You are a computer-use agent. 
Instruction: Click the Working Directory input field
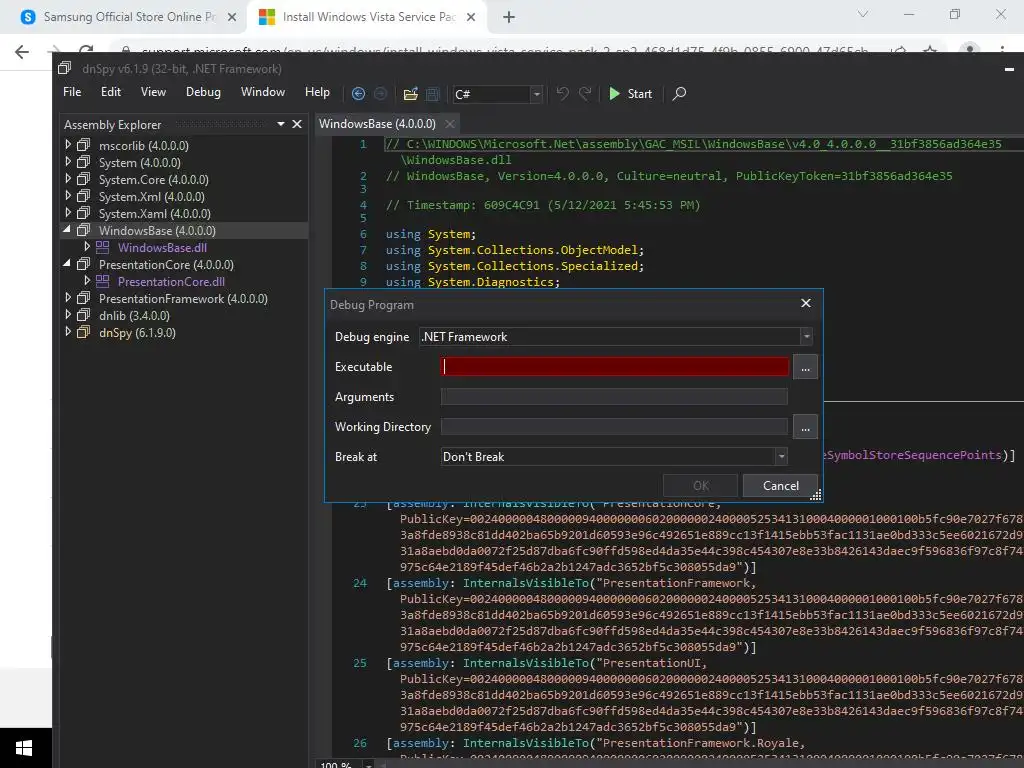tap(614, 426)
